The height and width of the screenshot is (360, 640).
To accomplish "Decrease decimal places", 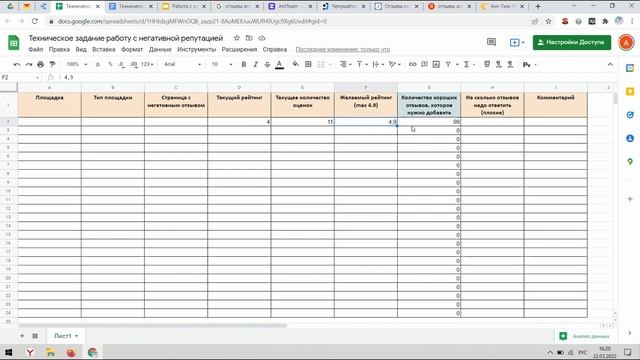I will pyautogui.click(x=122, y=64).
